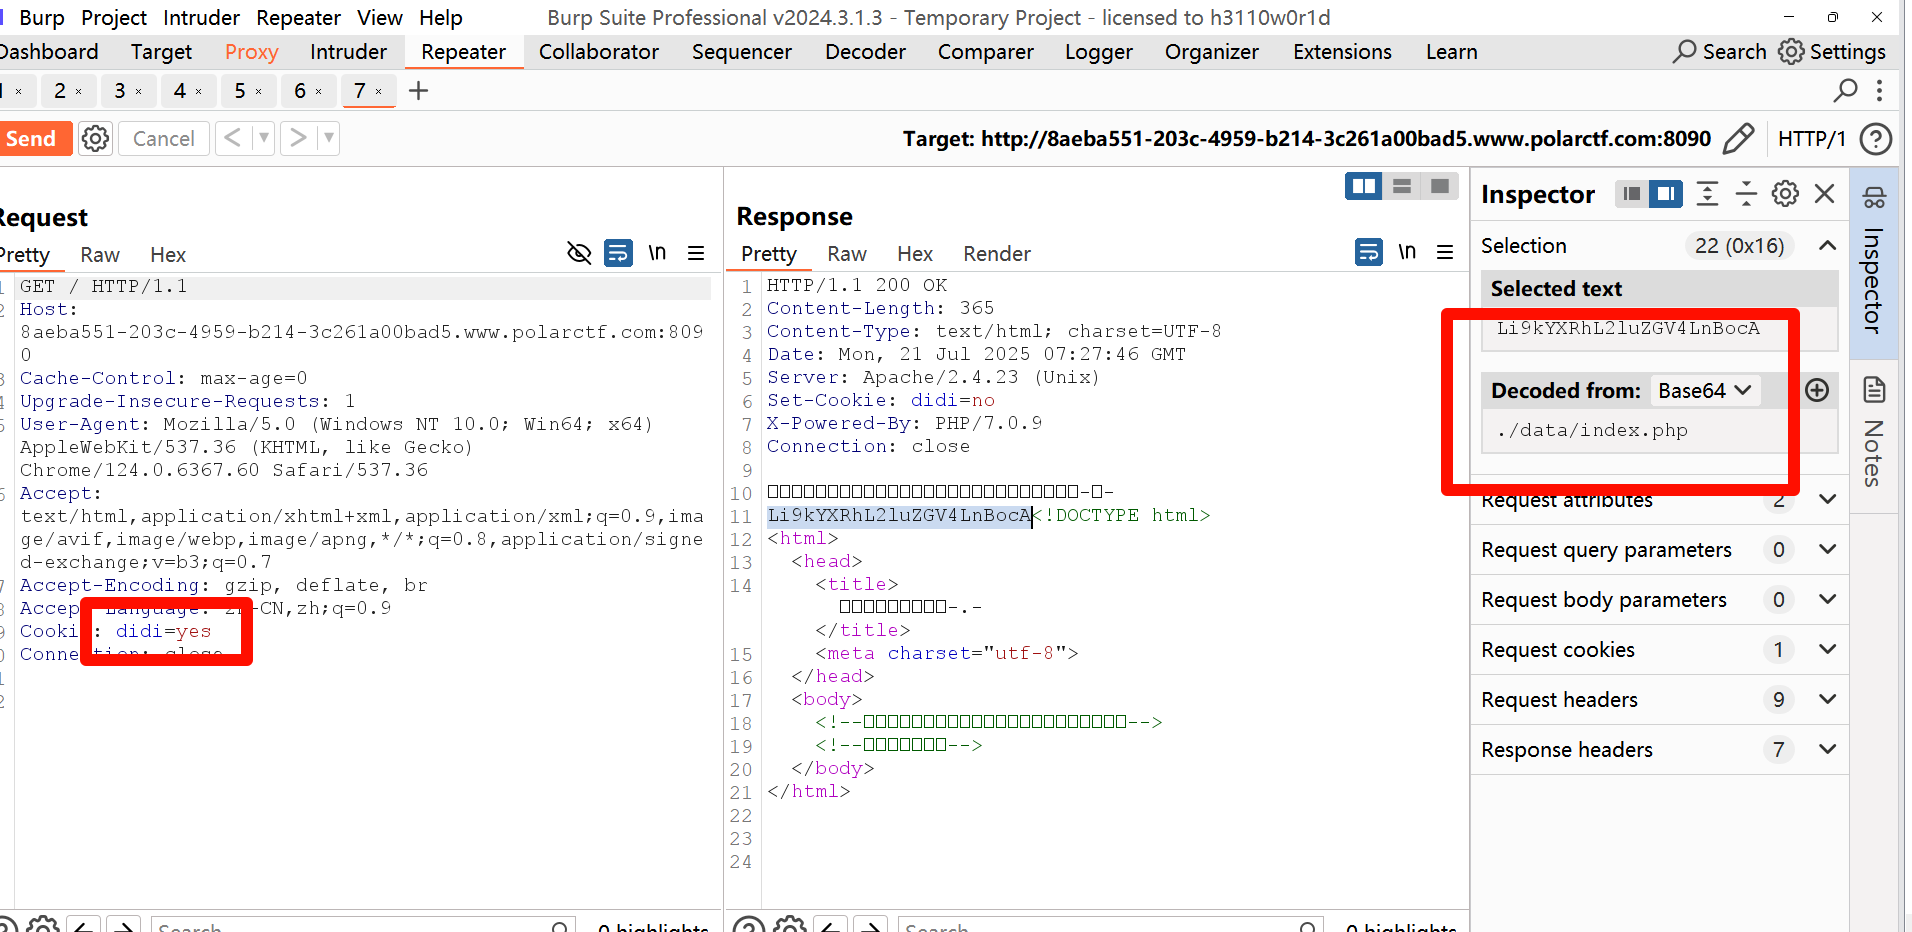Switch Inspector to docked-right layout icon
This screenshot has height=932, width=1912.
pyautogui.click(x=1666, y=194)
